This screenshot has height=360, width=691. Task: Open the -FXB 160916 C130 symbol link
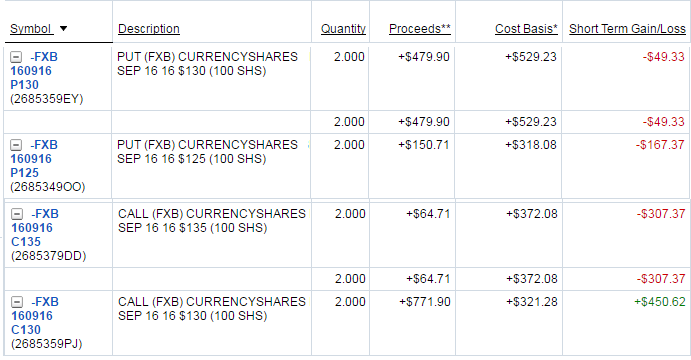[35, 316]
